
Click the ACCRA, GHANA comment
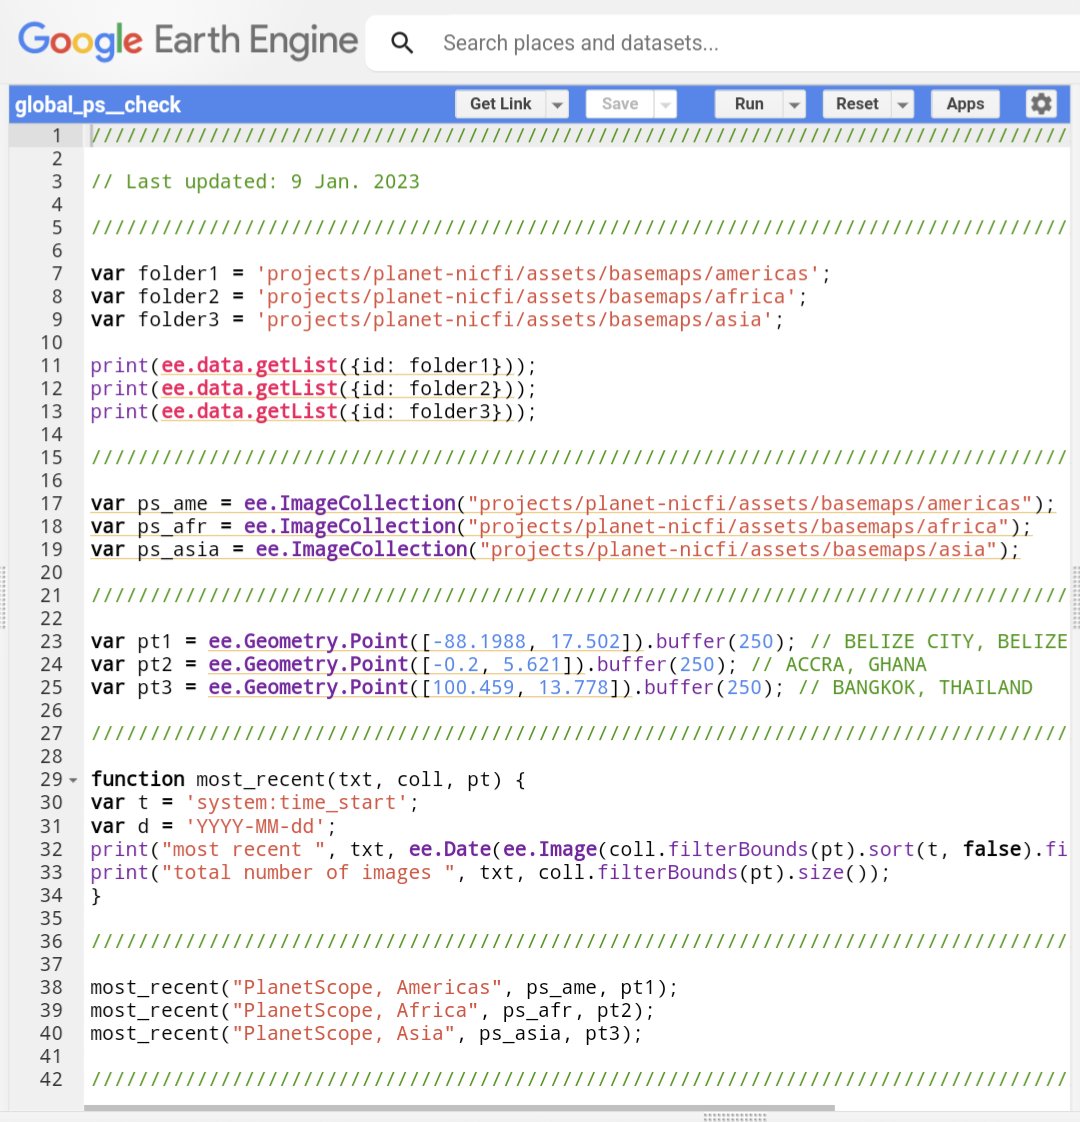(839, 664)
